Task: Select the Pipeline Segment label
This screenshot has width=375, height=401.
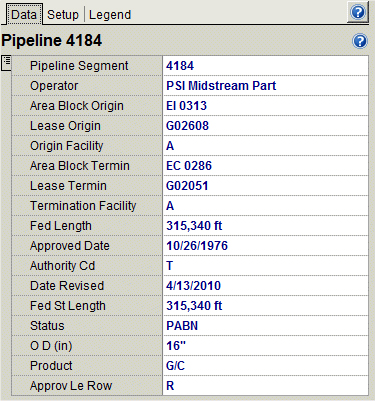Action: [x=79, y=66]
